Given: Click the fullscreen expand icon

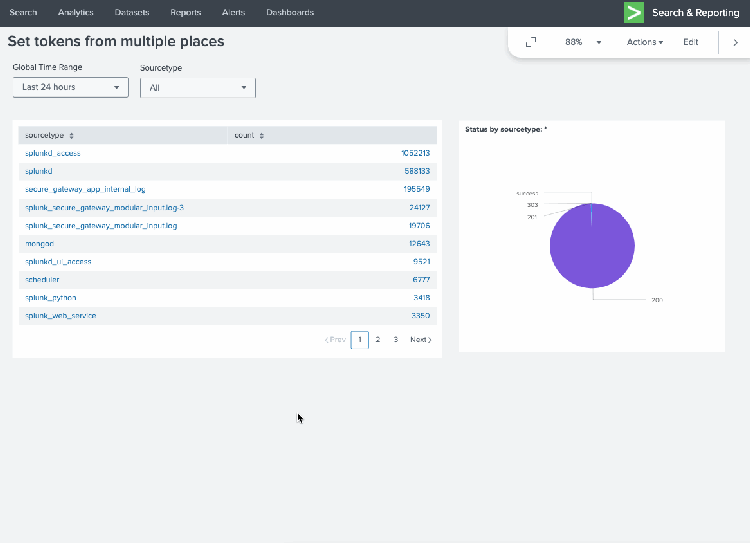Looking at the screenshot, I should pos(531,42).
